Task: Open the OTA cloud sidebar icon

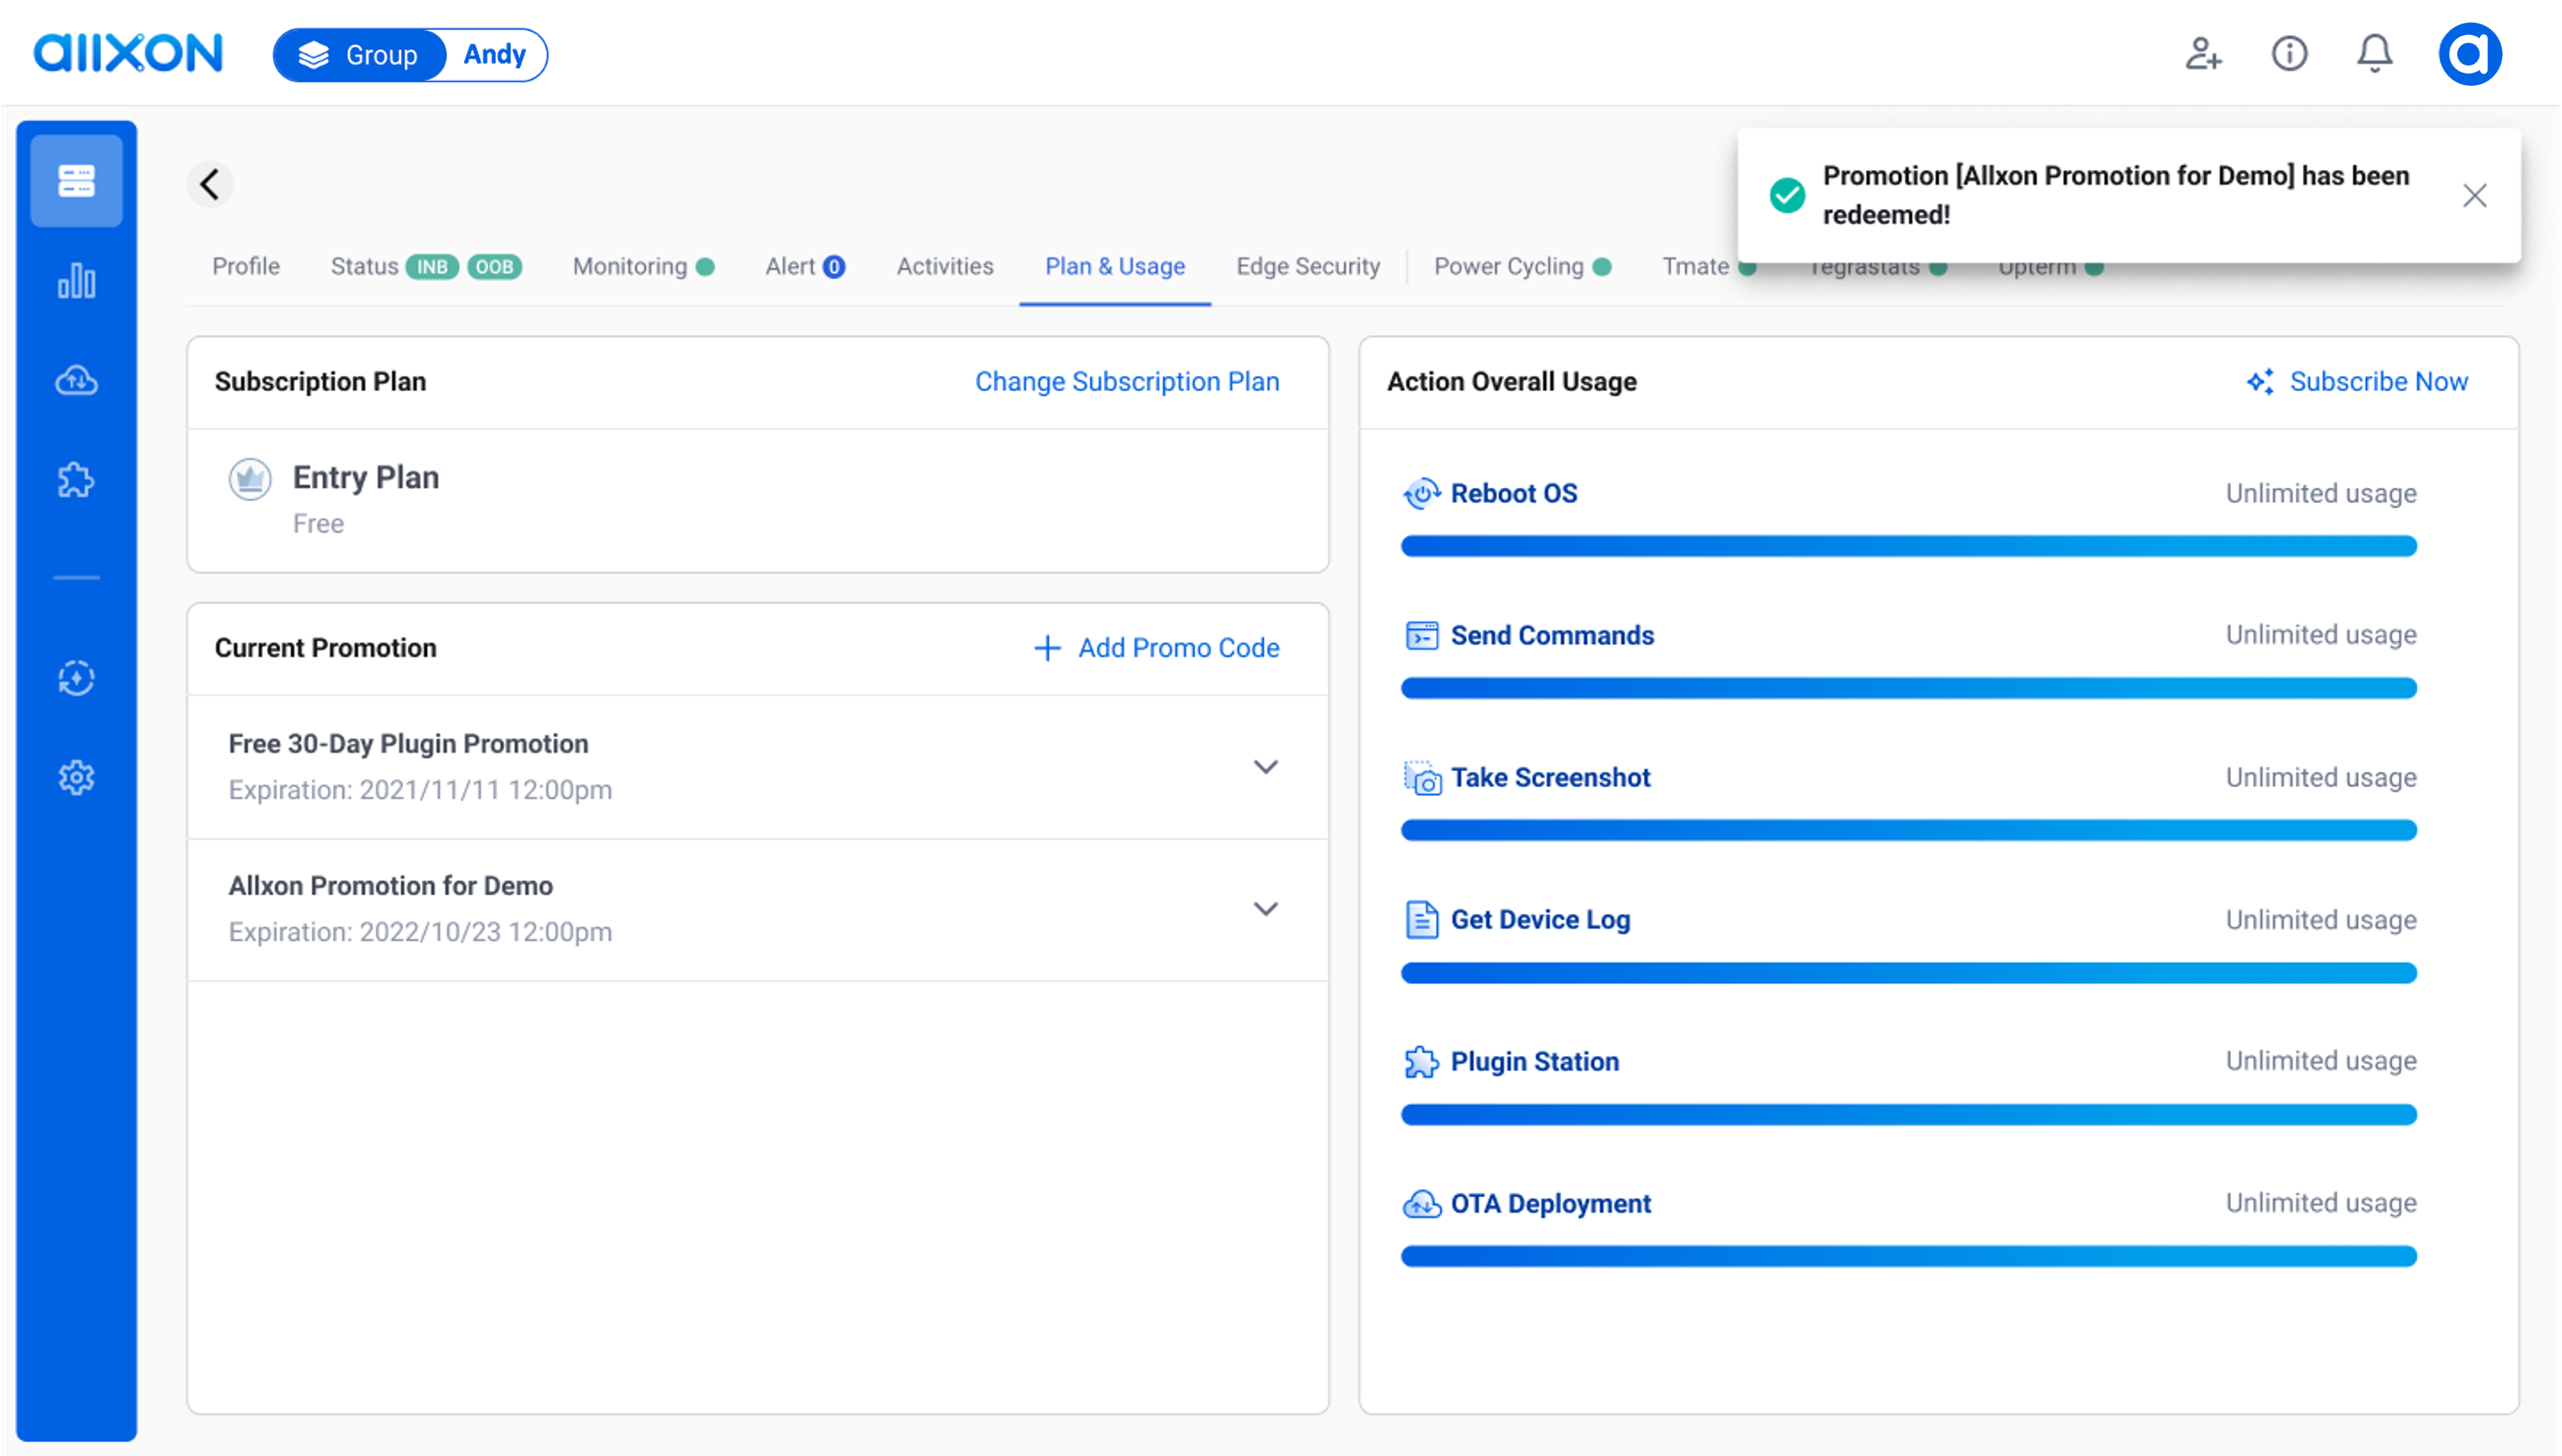Action: click(76, 381)
